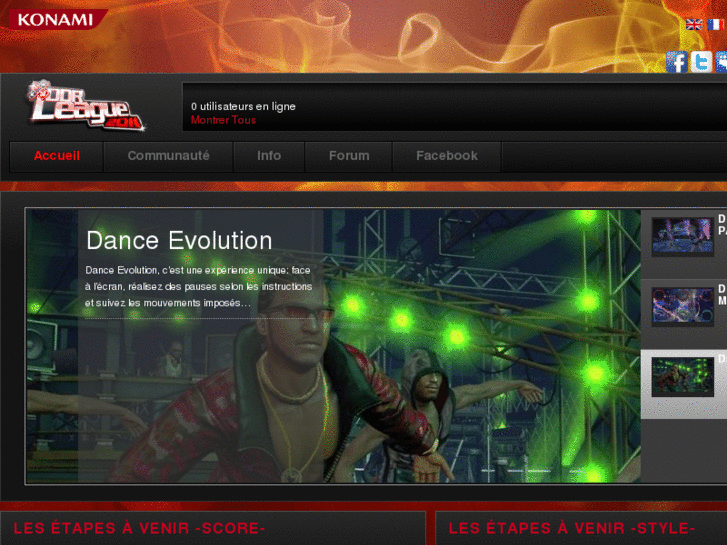Select the green Dance Evolution thumbnail
Viewport: 727px width, 545px height.
(x=682, y=377)
